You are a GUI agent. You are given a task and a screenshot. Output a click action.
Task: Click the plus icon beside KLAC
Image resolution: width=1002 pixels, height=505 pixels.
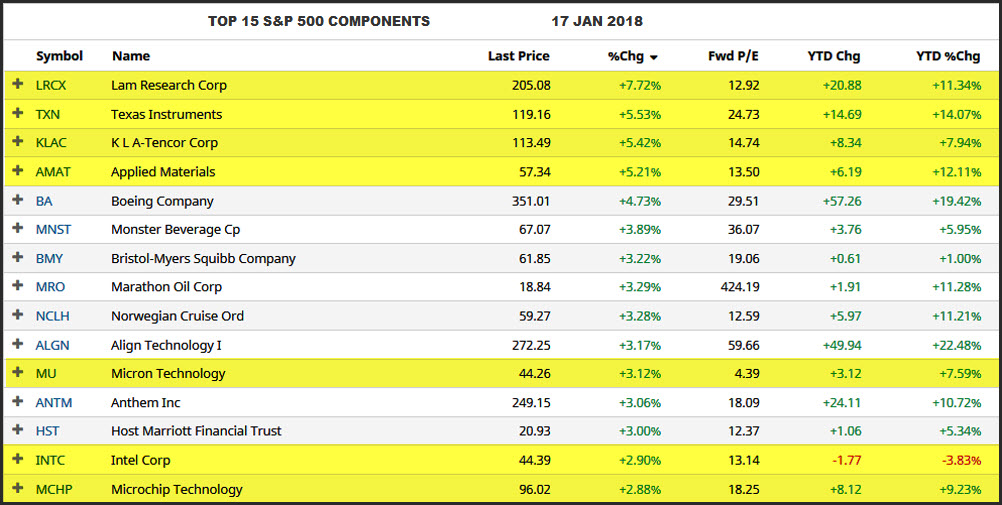click(x=17, y=142)
